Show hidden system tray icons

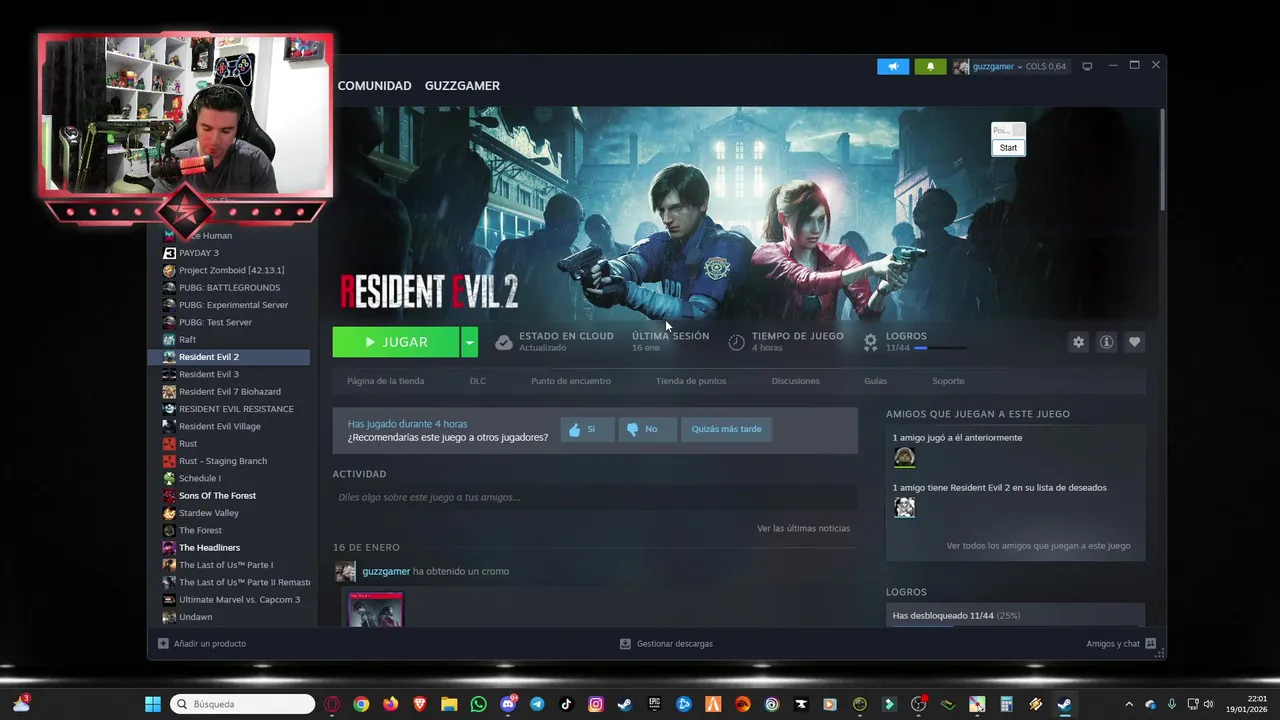coord(1129,704)
